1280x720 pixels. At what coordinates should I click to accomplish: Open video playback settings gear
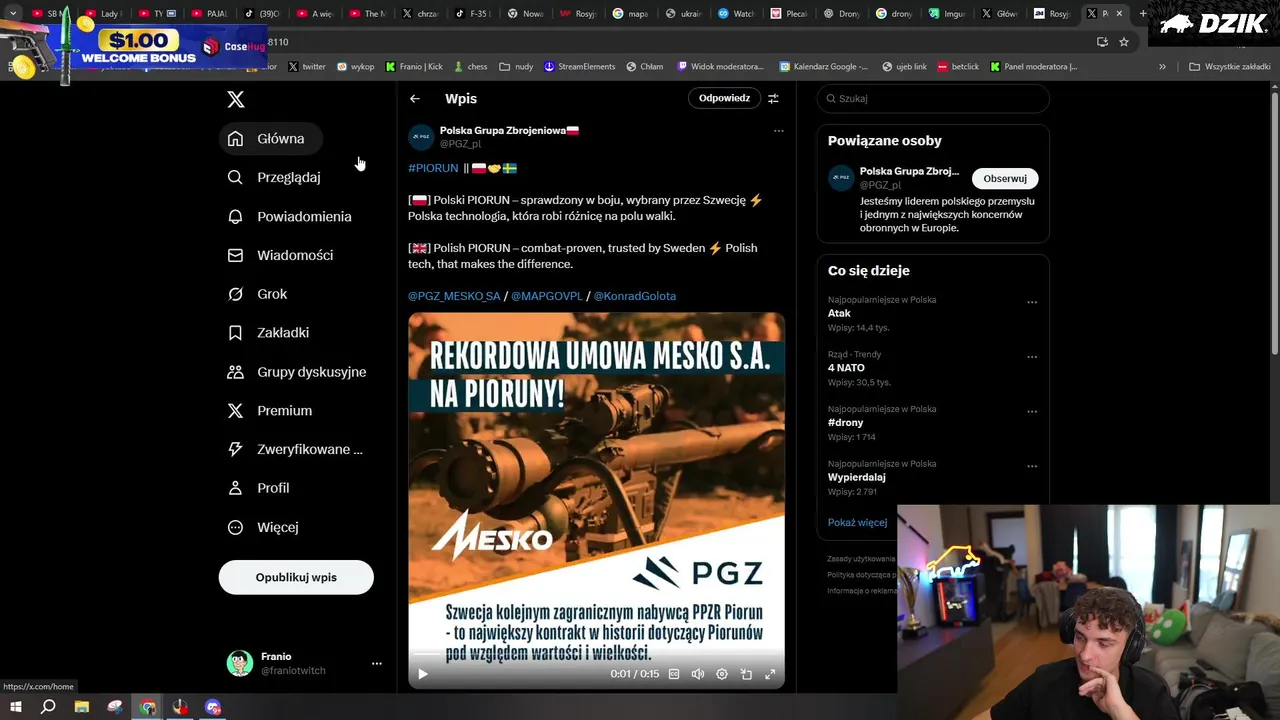click(722, 674)
